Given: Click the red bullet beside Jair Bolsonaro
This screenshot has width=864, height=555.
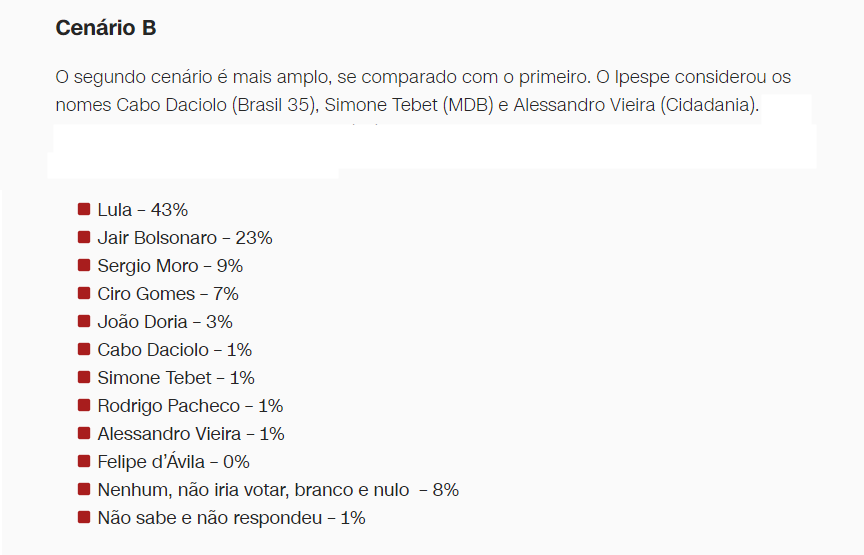Looking at the screenshot, I should [84, 237].
